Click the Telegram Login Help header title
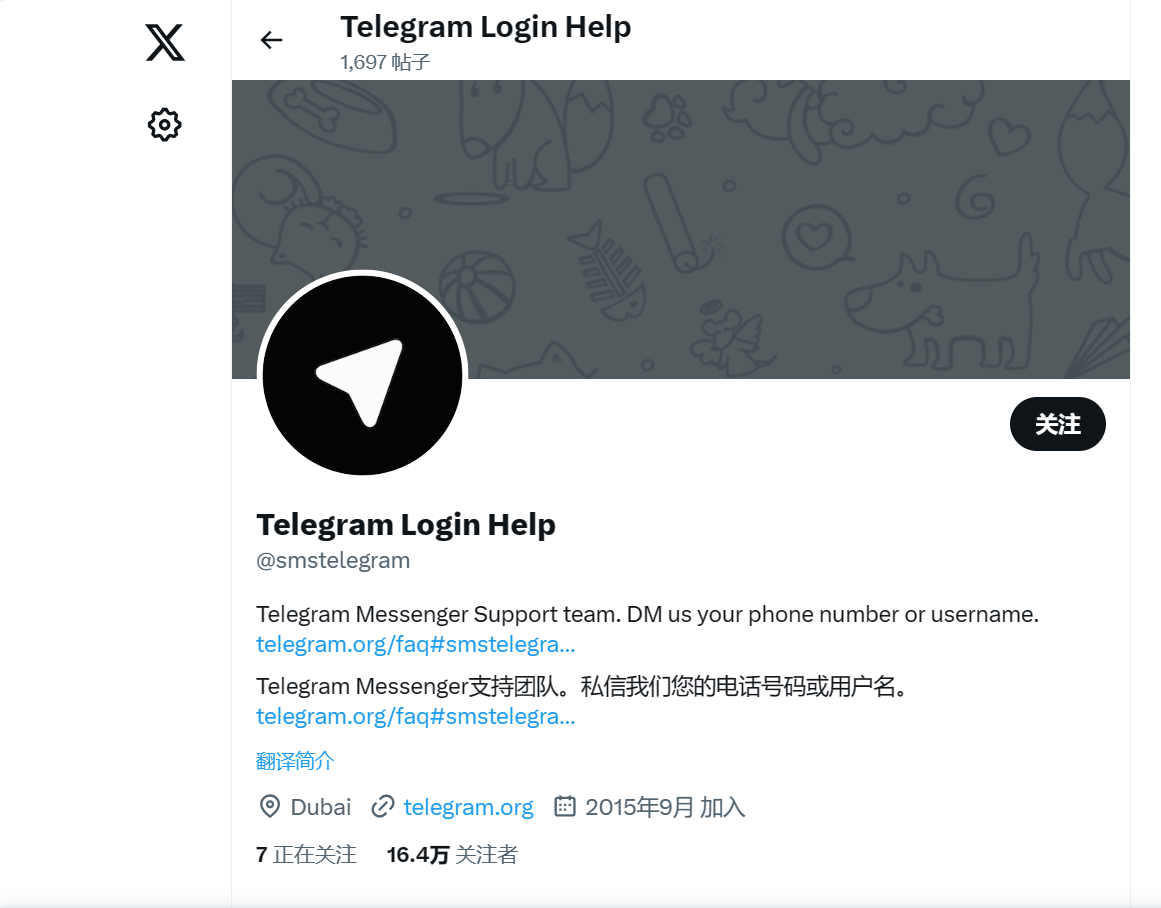Screen dimensions: 1161x908 (x=485, y=27)
